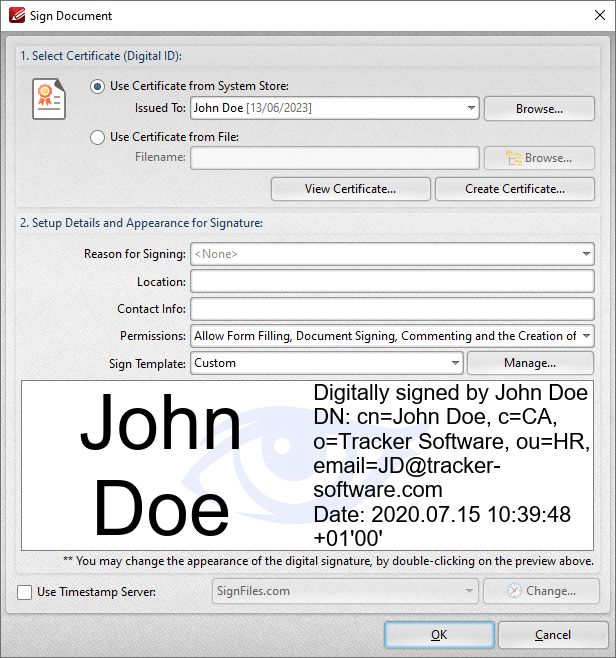
Task: Click '2. Setup Details and Appearance for Signature:' heading
Action: pyautogui.click(x=141, y=223)
